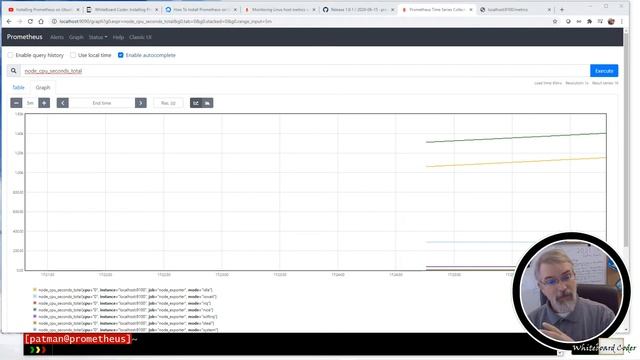Disable the Enable autocomplete checkbox
This screenshot has height=360, width=640.
click(x=120, y=55)
